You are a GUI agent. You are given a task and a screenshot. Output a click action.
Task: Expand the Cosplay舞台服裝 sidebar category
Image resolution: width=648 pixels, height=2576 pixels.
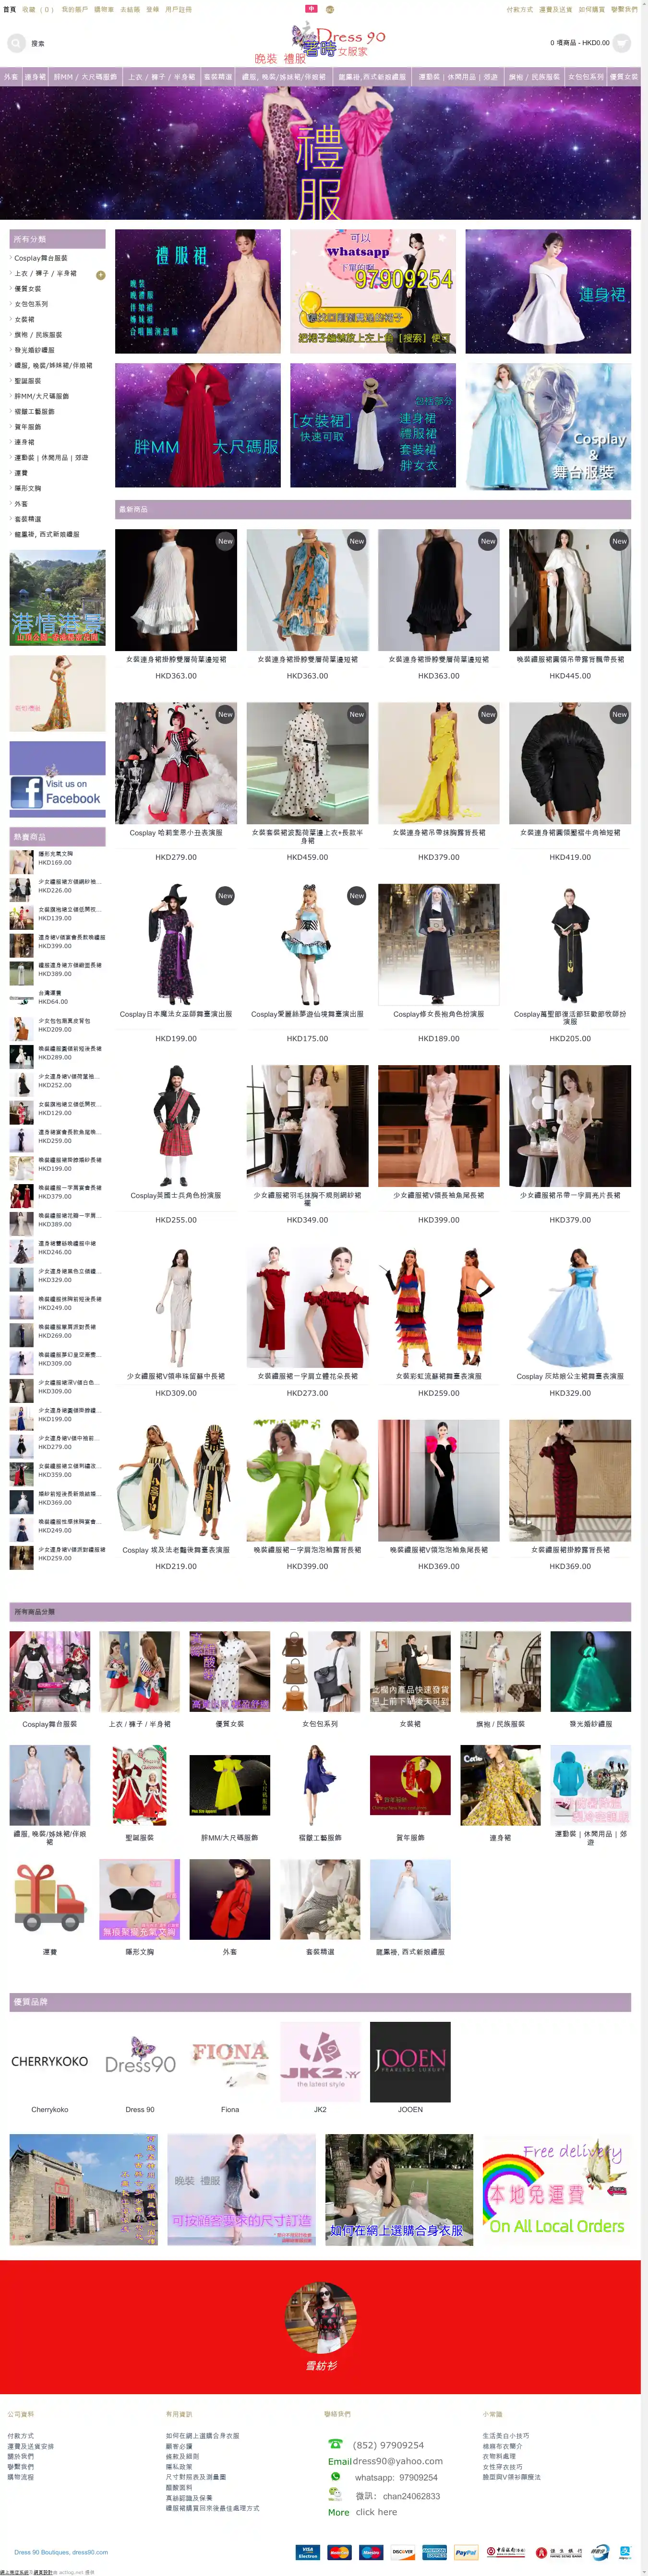point(41,258)
